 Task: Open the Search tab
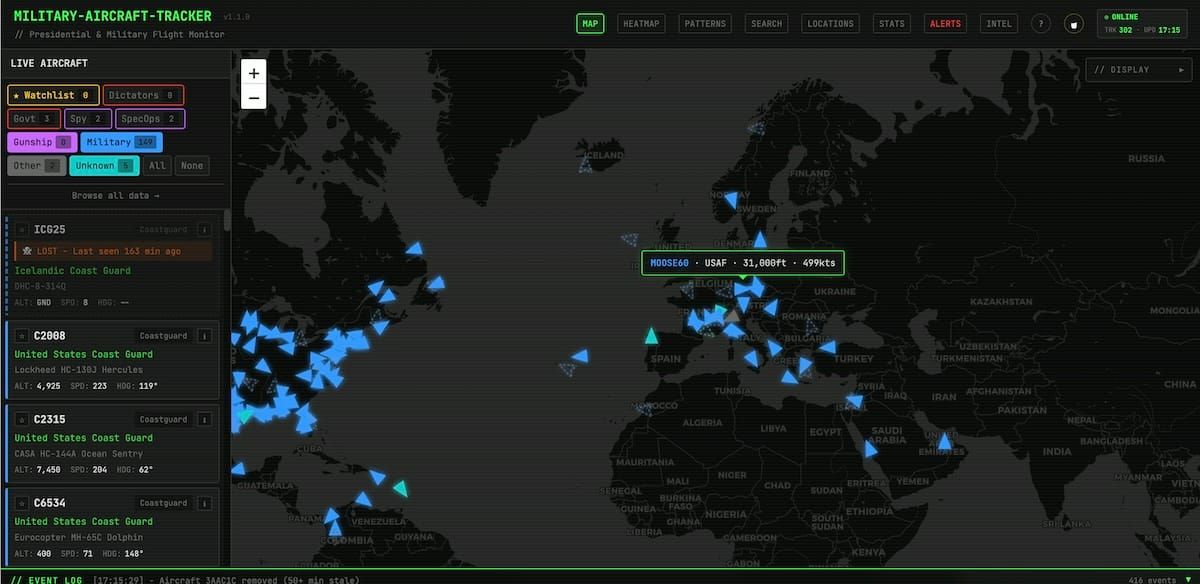point(766,24)
